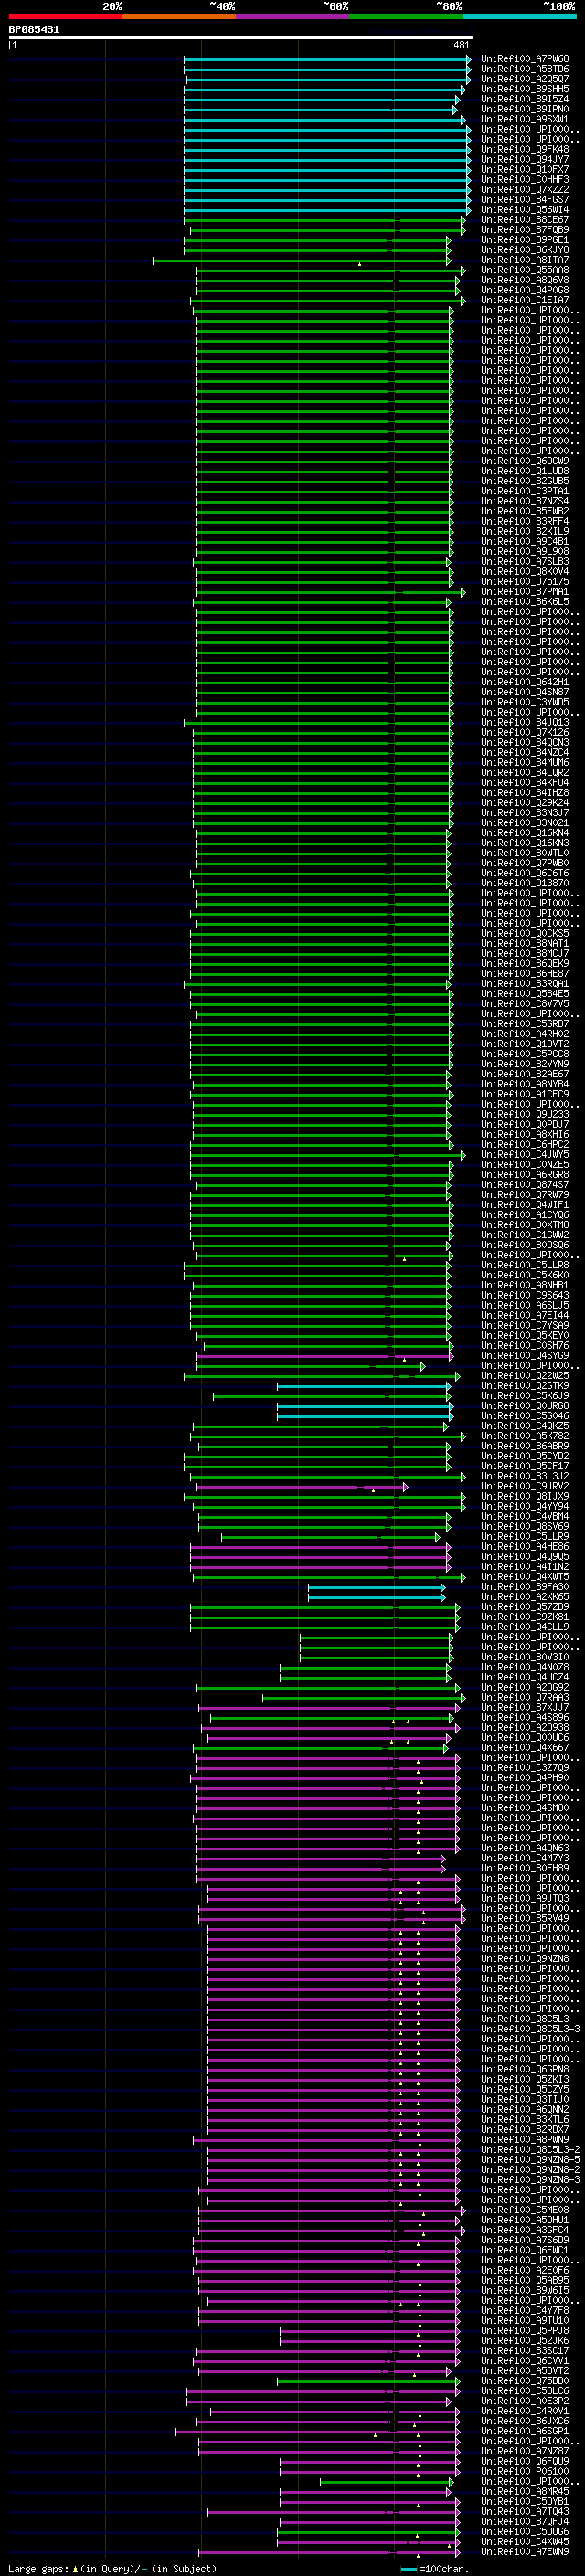Click the cyan alignment bar for UniRef100_A2XK65
The width and height of the screenshot is (585, 2576).
[x=377, y=1597]
